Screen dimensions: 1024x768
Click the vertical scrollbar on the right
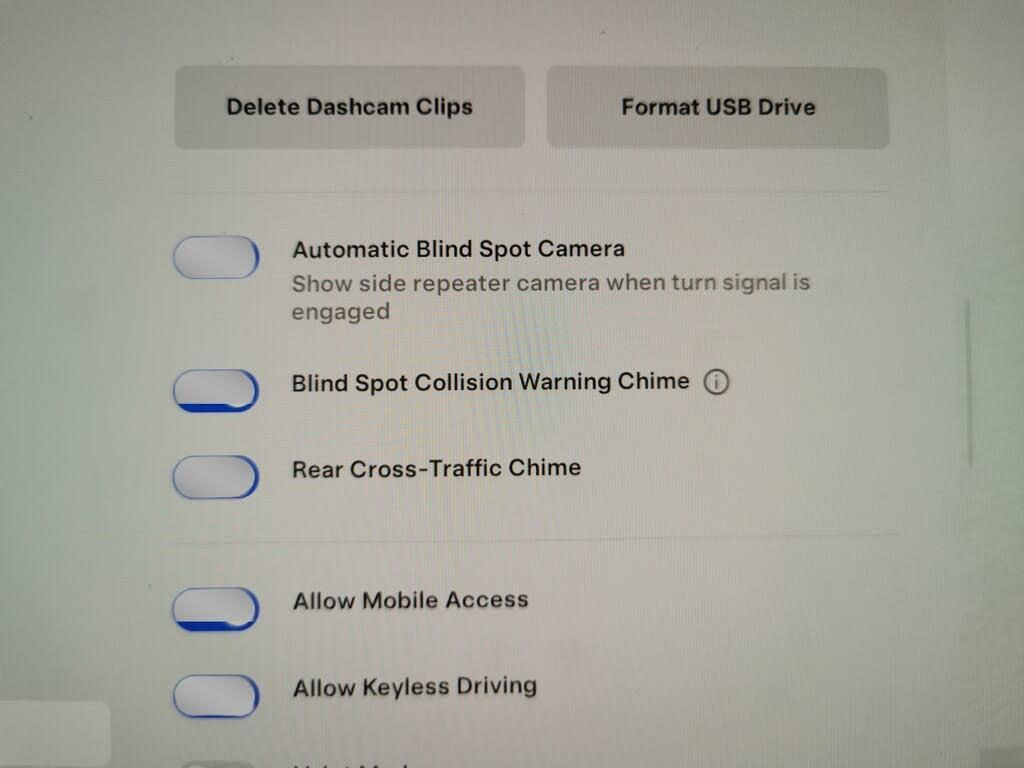point(968,383)
